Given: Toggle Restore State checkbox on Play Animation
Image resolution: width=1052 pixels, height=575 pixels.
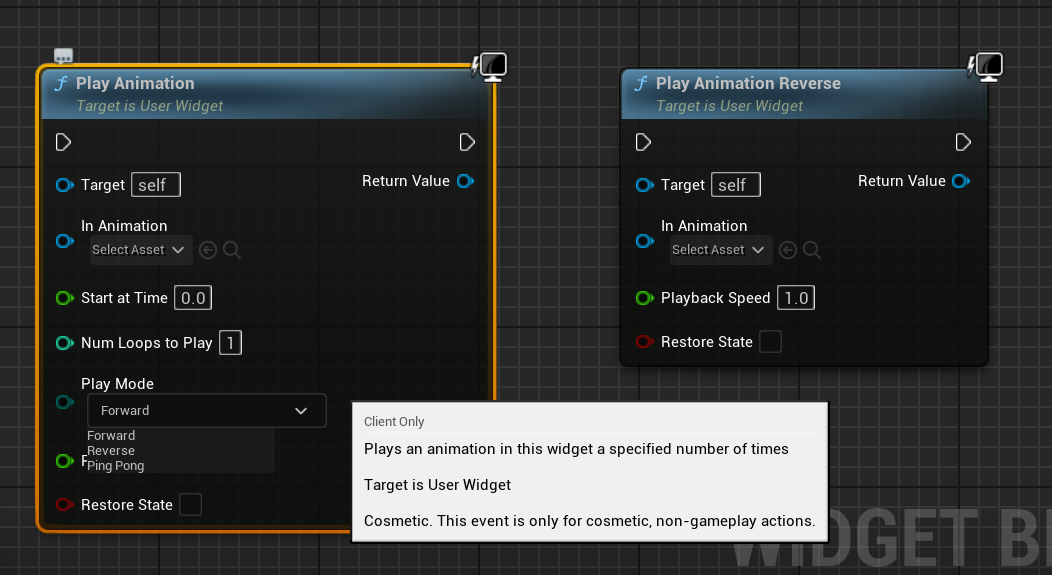Looking at the screenshot, I should click(x=190, y=505).
